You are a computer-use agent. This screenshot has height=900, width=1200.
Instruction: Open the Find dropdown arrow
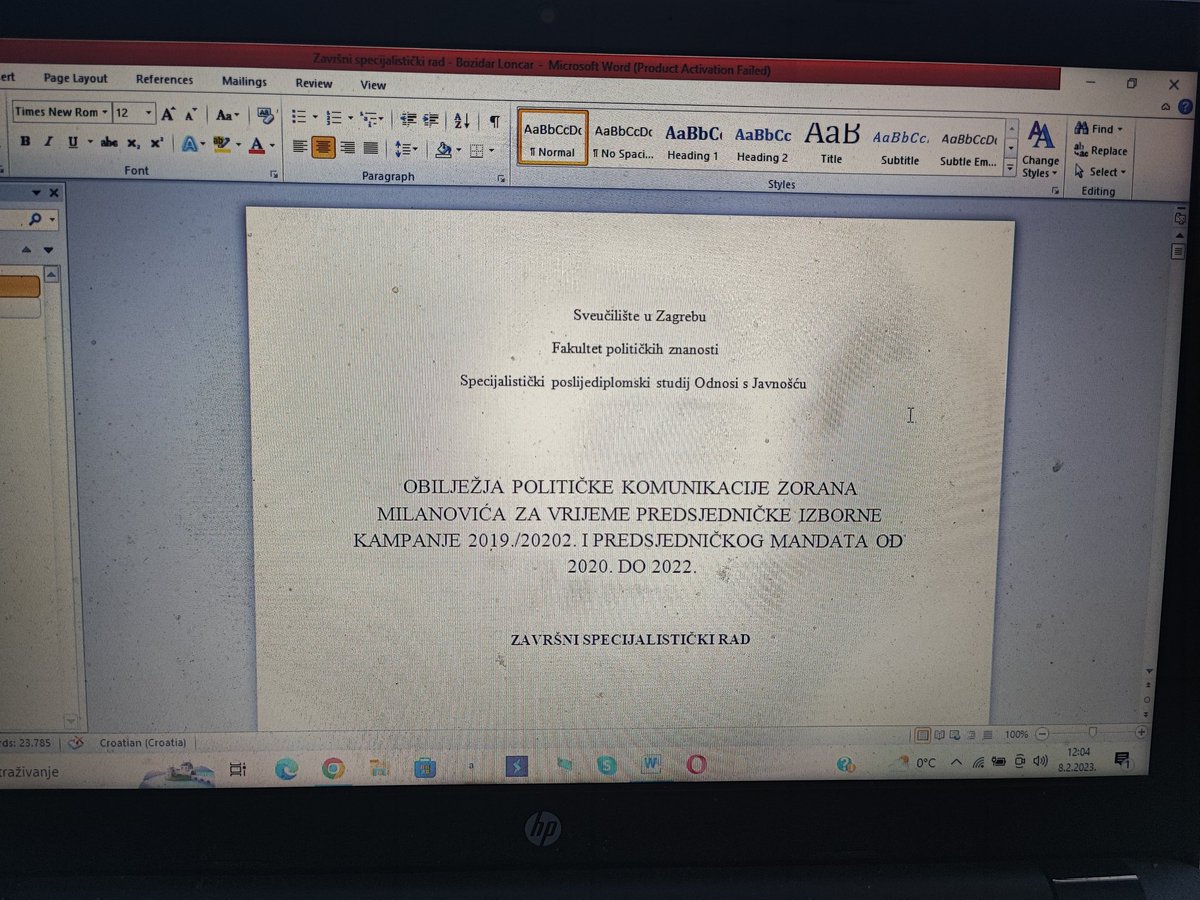coord(1120,129)
